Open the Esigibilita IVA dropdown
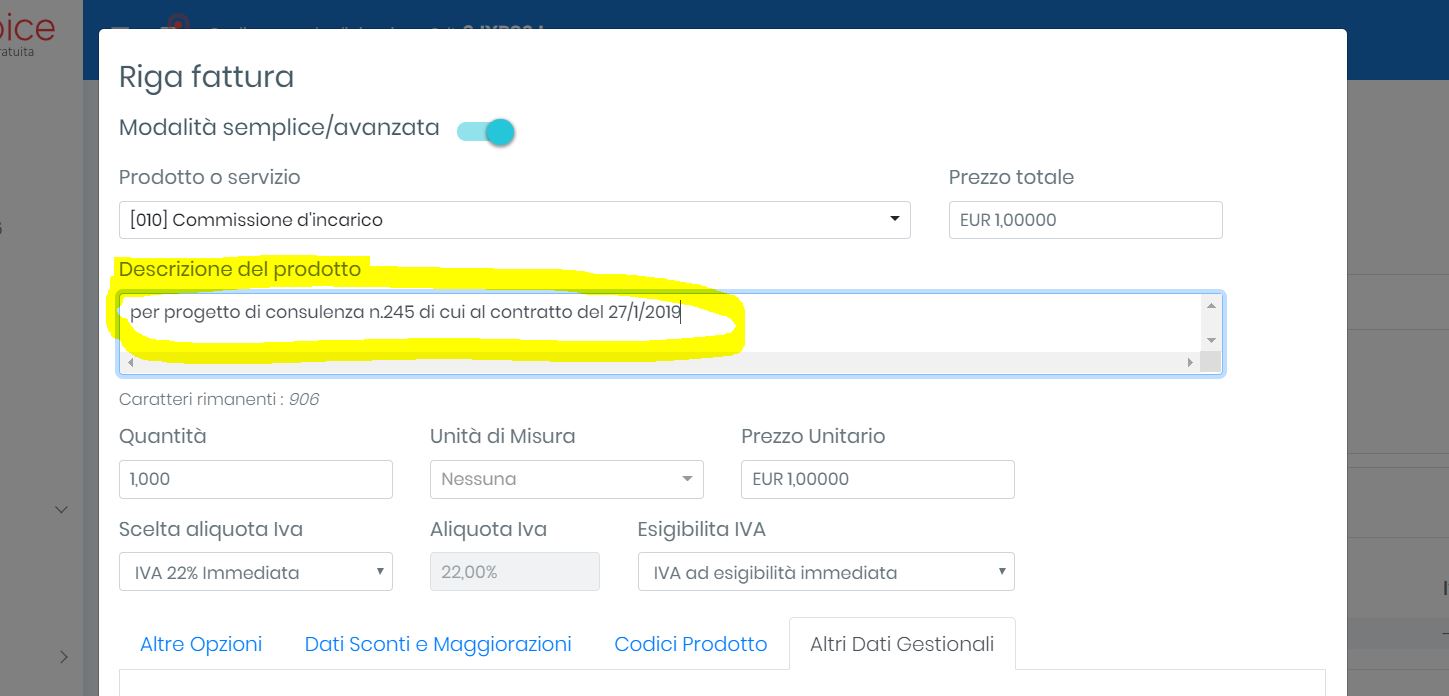The width and height of the screenshot is (1449, 696). click(x=826, y=572)
